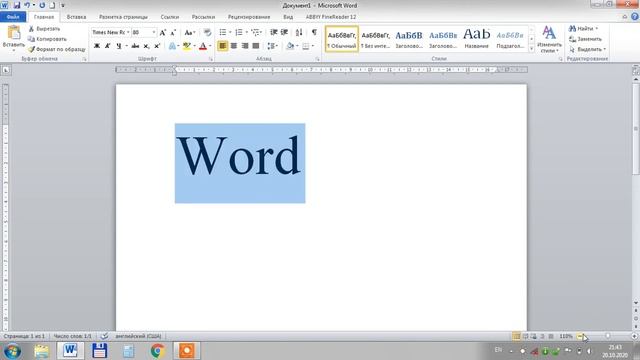The image size is (640, 360).
Task: Toggle subscript formatting
Action: point(146,46)
